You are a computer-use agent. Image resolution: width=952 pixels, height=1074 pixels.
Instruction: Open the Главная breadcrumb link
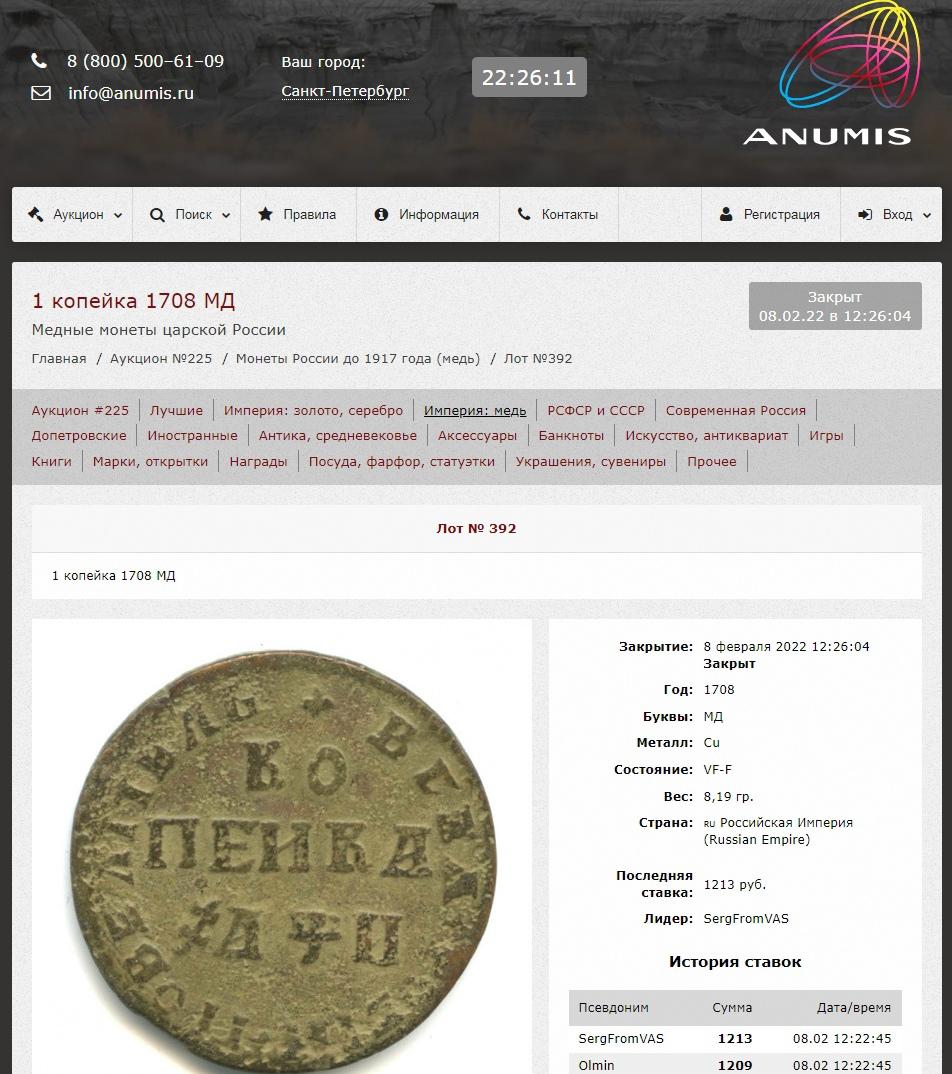59,358
